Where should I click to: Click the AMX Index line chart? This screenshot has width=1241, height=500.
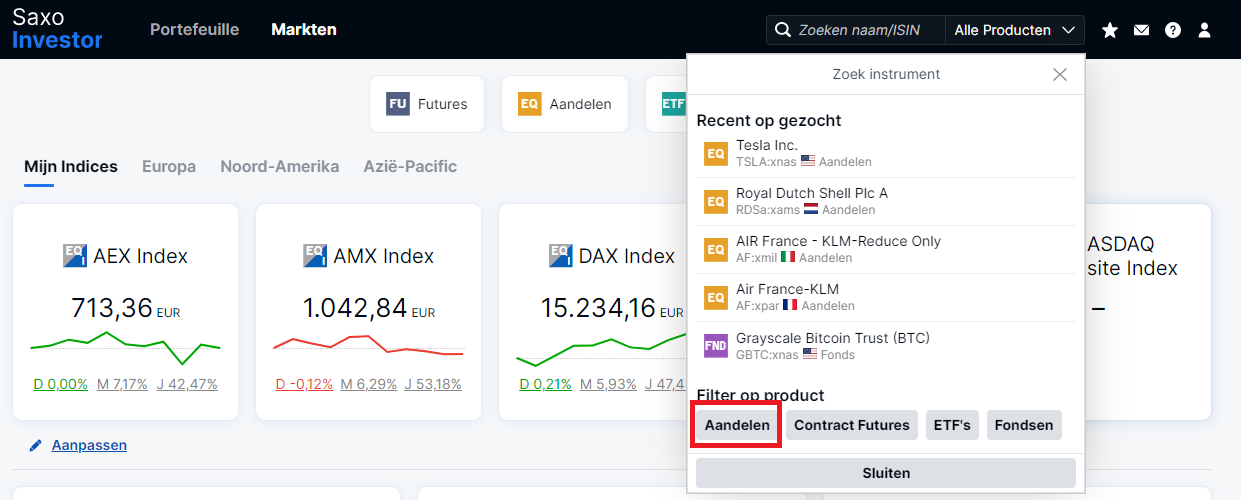coord(368,346)
